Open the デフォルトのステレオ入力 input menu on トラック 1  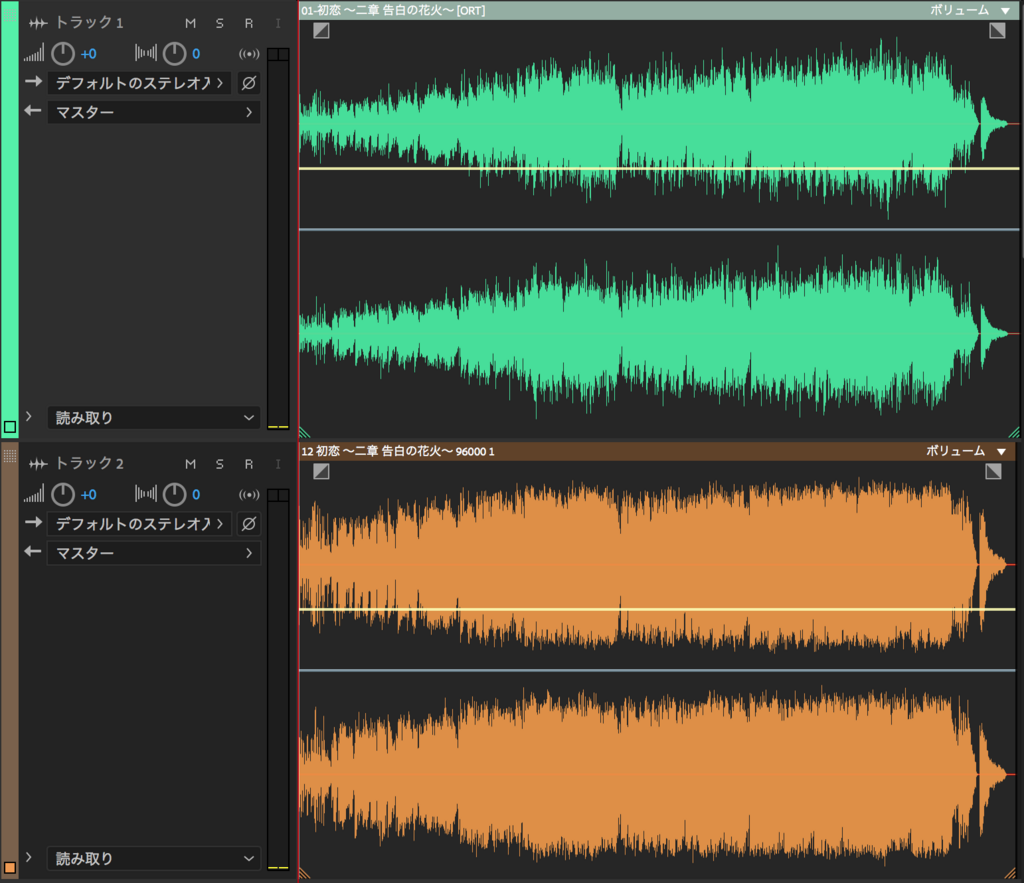coord(139,83)
